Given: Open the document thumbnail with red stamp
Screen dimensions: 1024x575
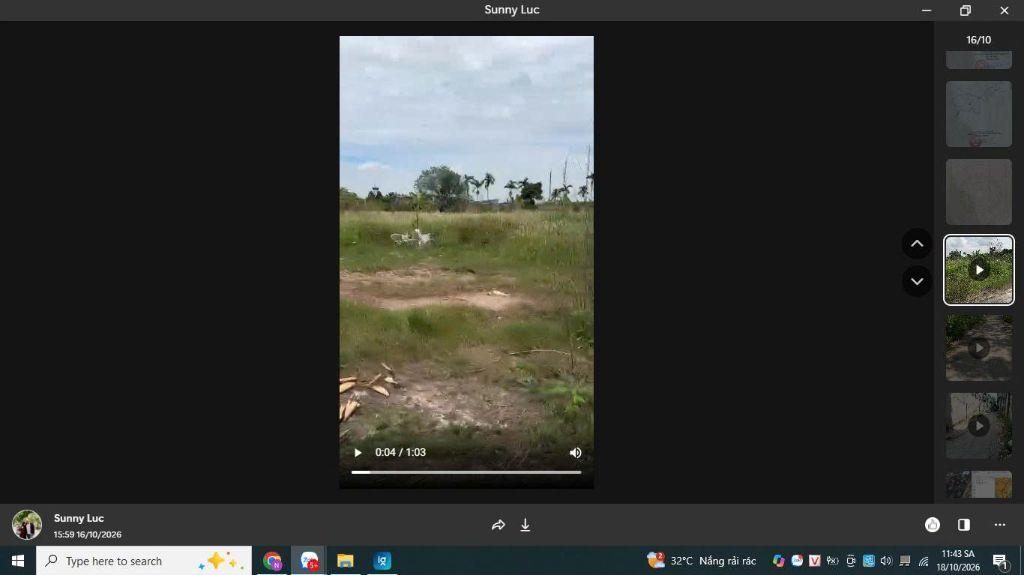Looking at the screenshot, I should click(x=978, y=114).
